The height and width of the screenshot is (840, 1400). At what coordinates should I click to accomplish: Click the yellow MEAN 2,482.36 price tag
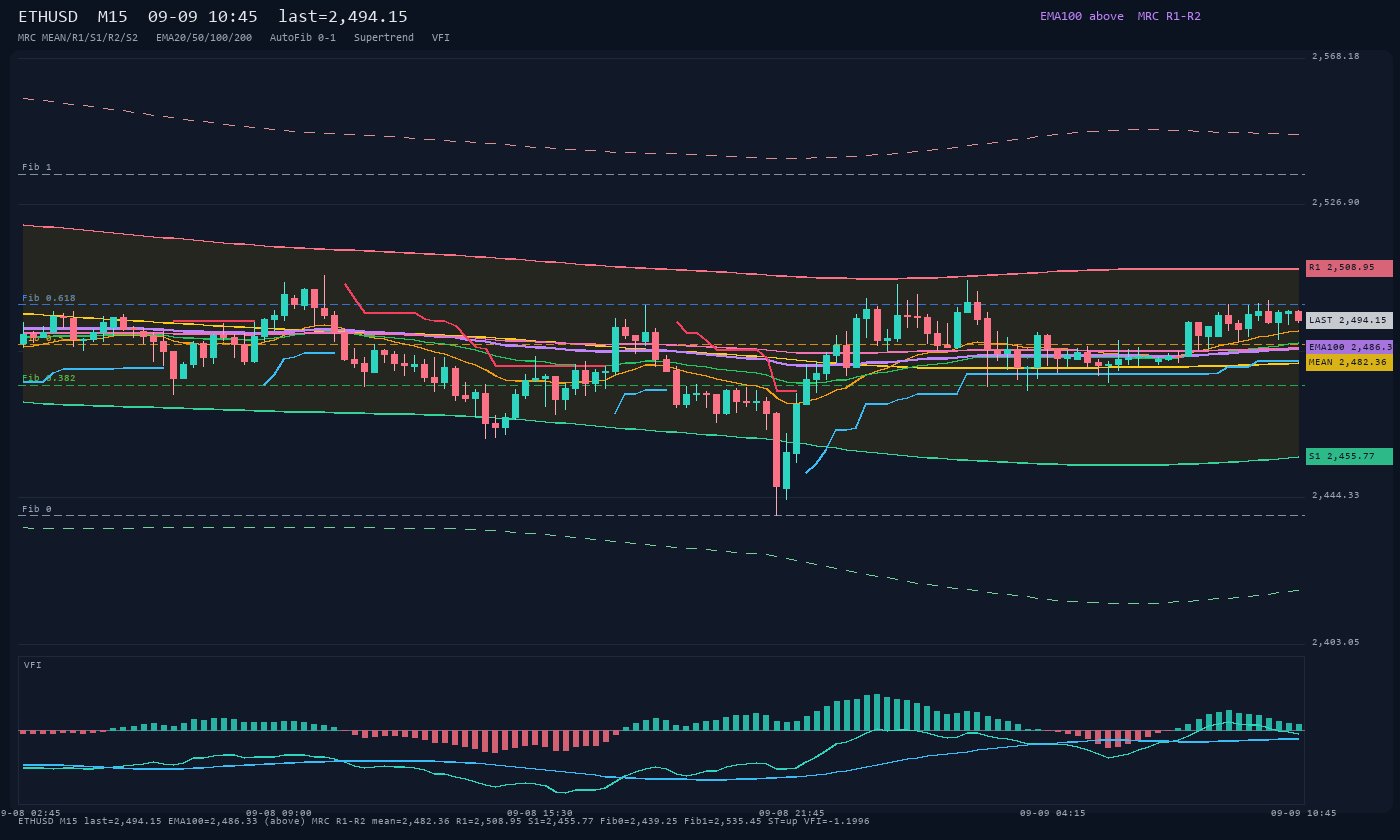[1349, 362]
